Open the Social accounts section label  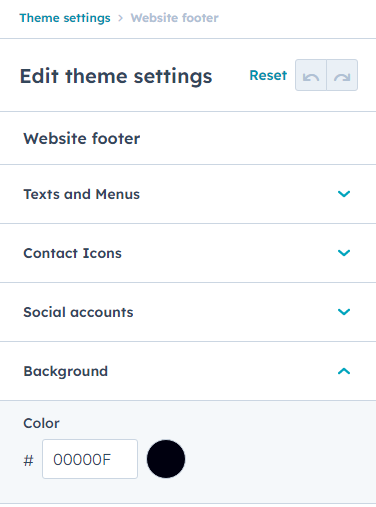(78, 312)
